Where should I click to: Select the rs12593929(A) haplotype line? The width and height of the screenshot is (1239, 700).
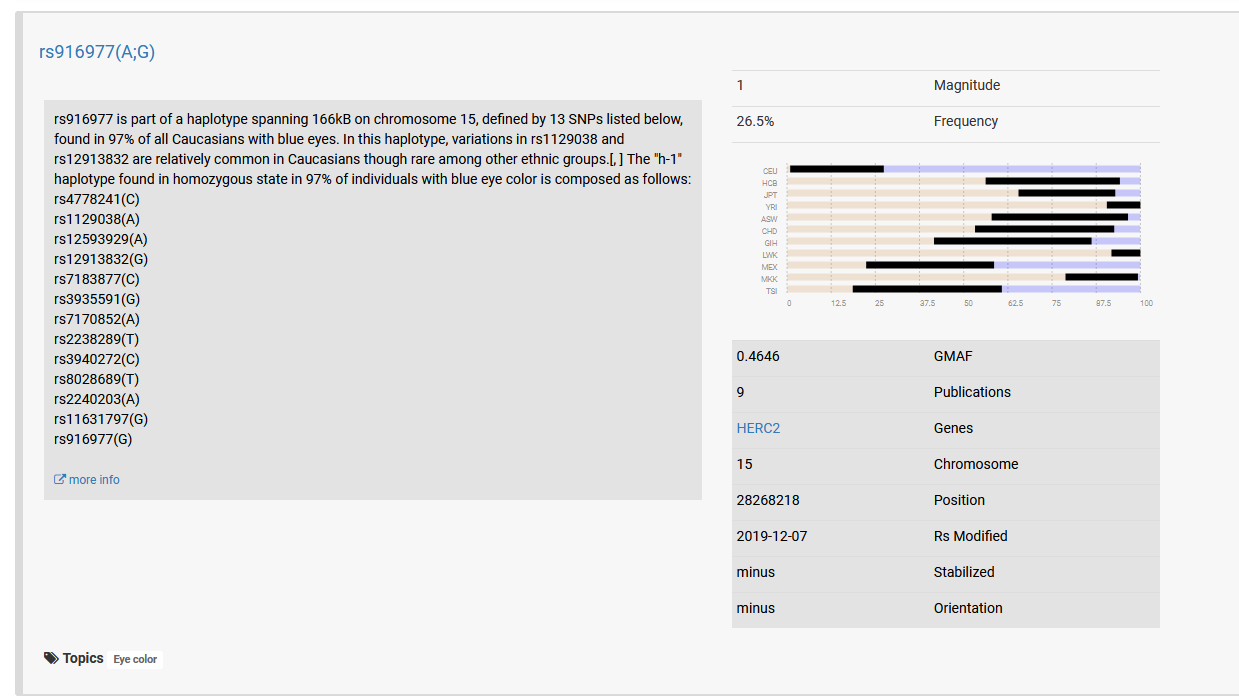(x=101, y=239)
